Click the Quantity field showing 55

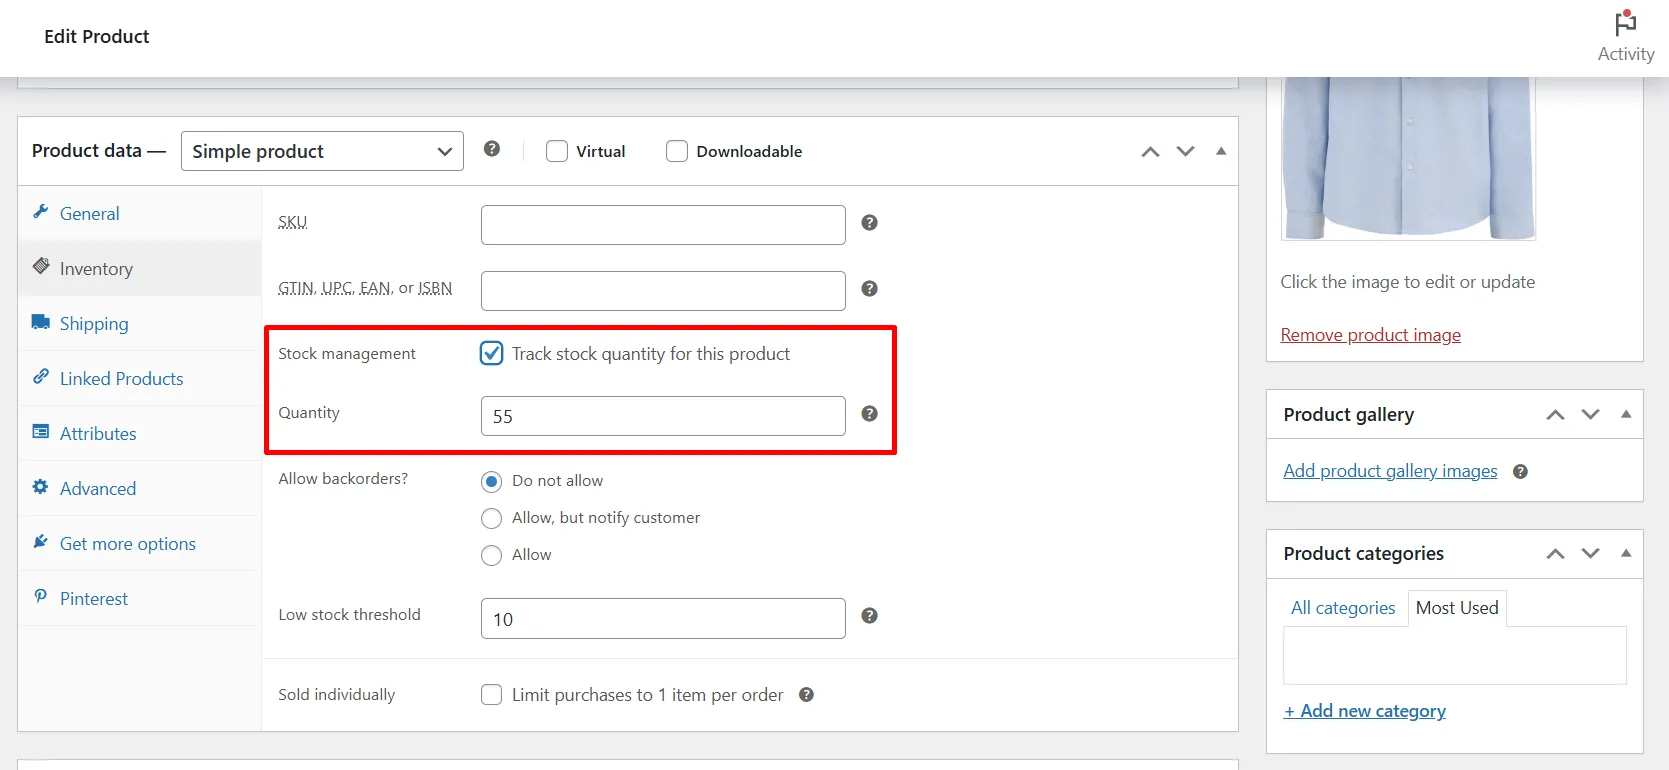(663, 416)
